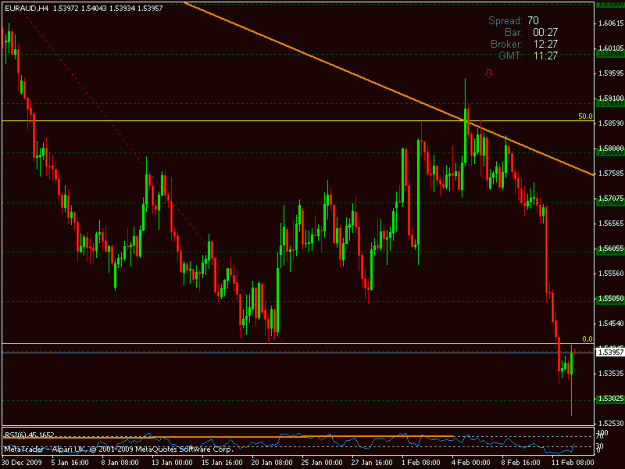This screenshot has height=469, width=625.
Task: Click the 4 Feb 00:00 date label
Action: pos(471,462)
